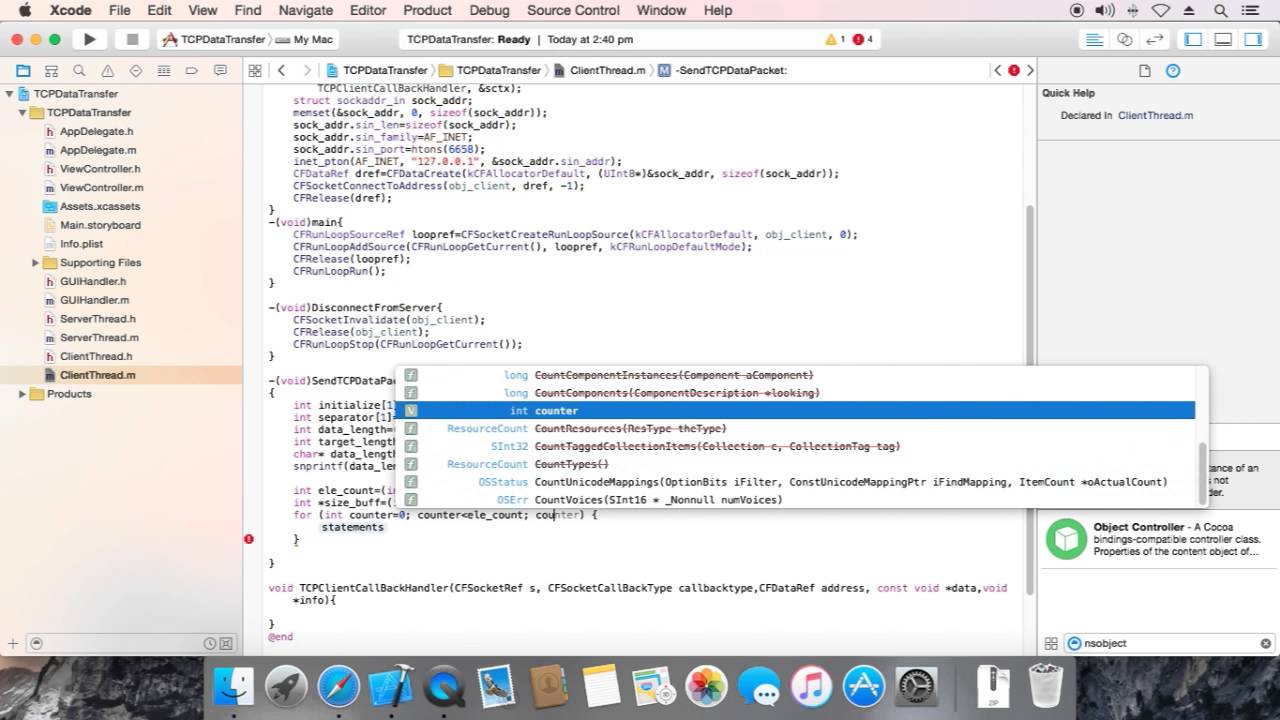Viewport: 1280px width, 720px height.
Task: Open the ClientThread.m link in Quick Help
Action: (1155, 115)
